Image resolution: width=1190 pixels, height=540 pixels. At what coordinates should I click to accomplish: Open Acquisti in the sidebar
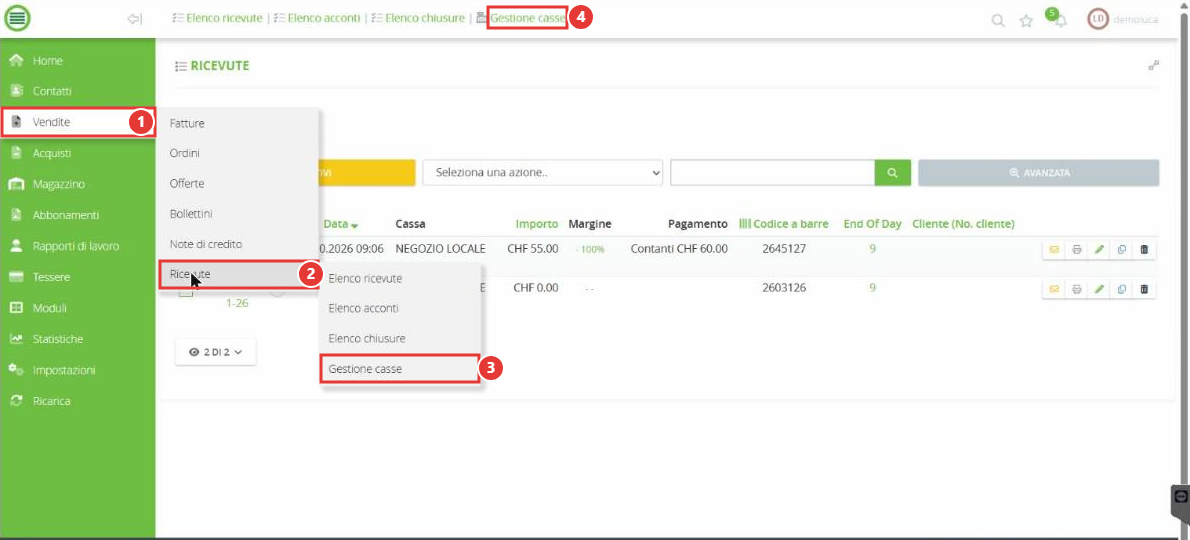tap(77, 153)
